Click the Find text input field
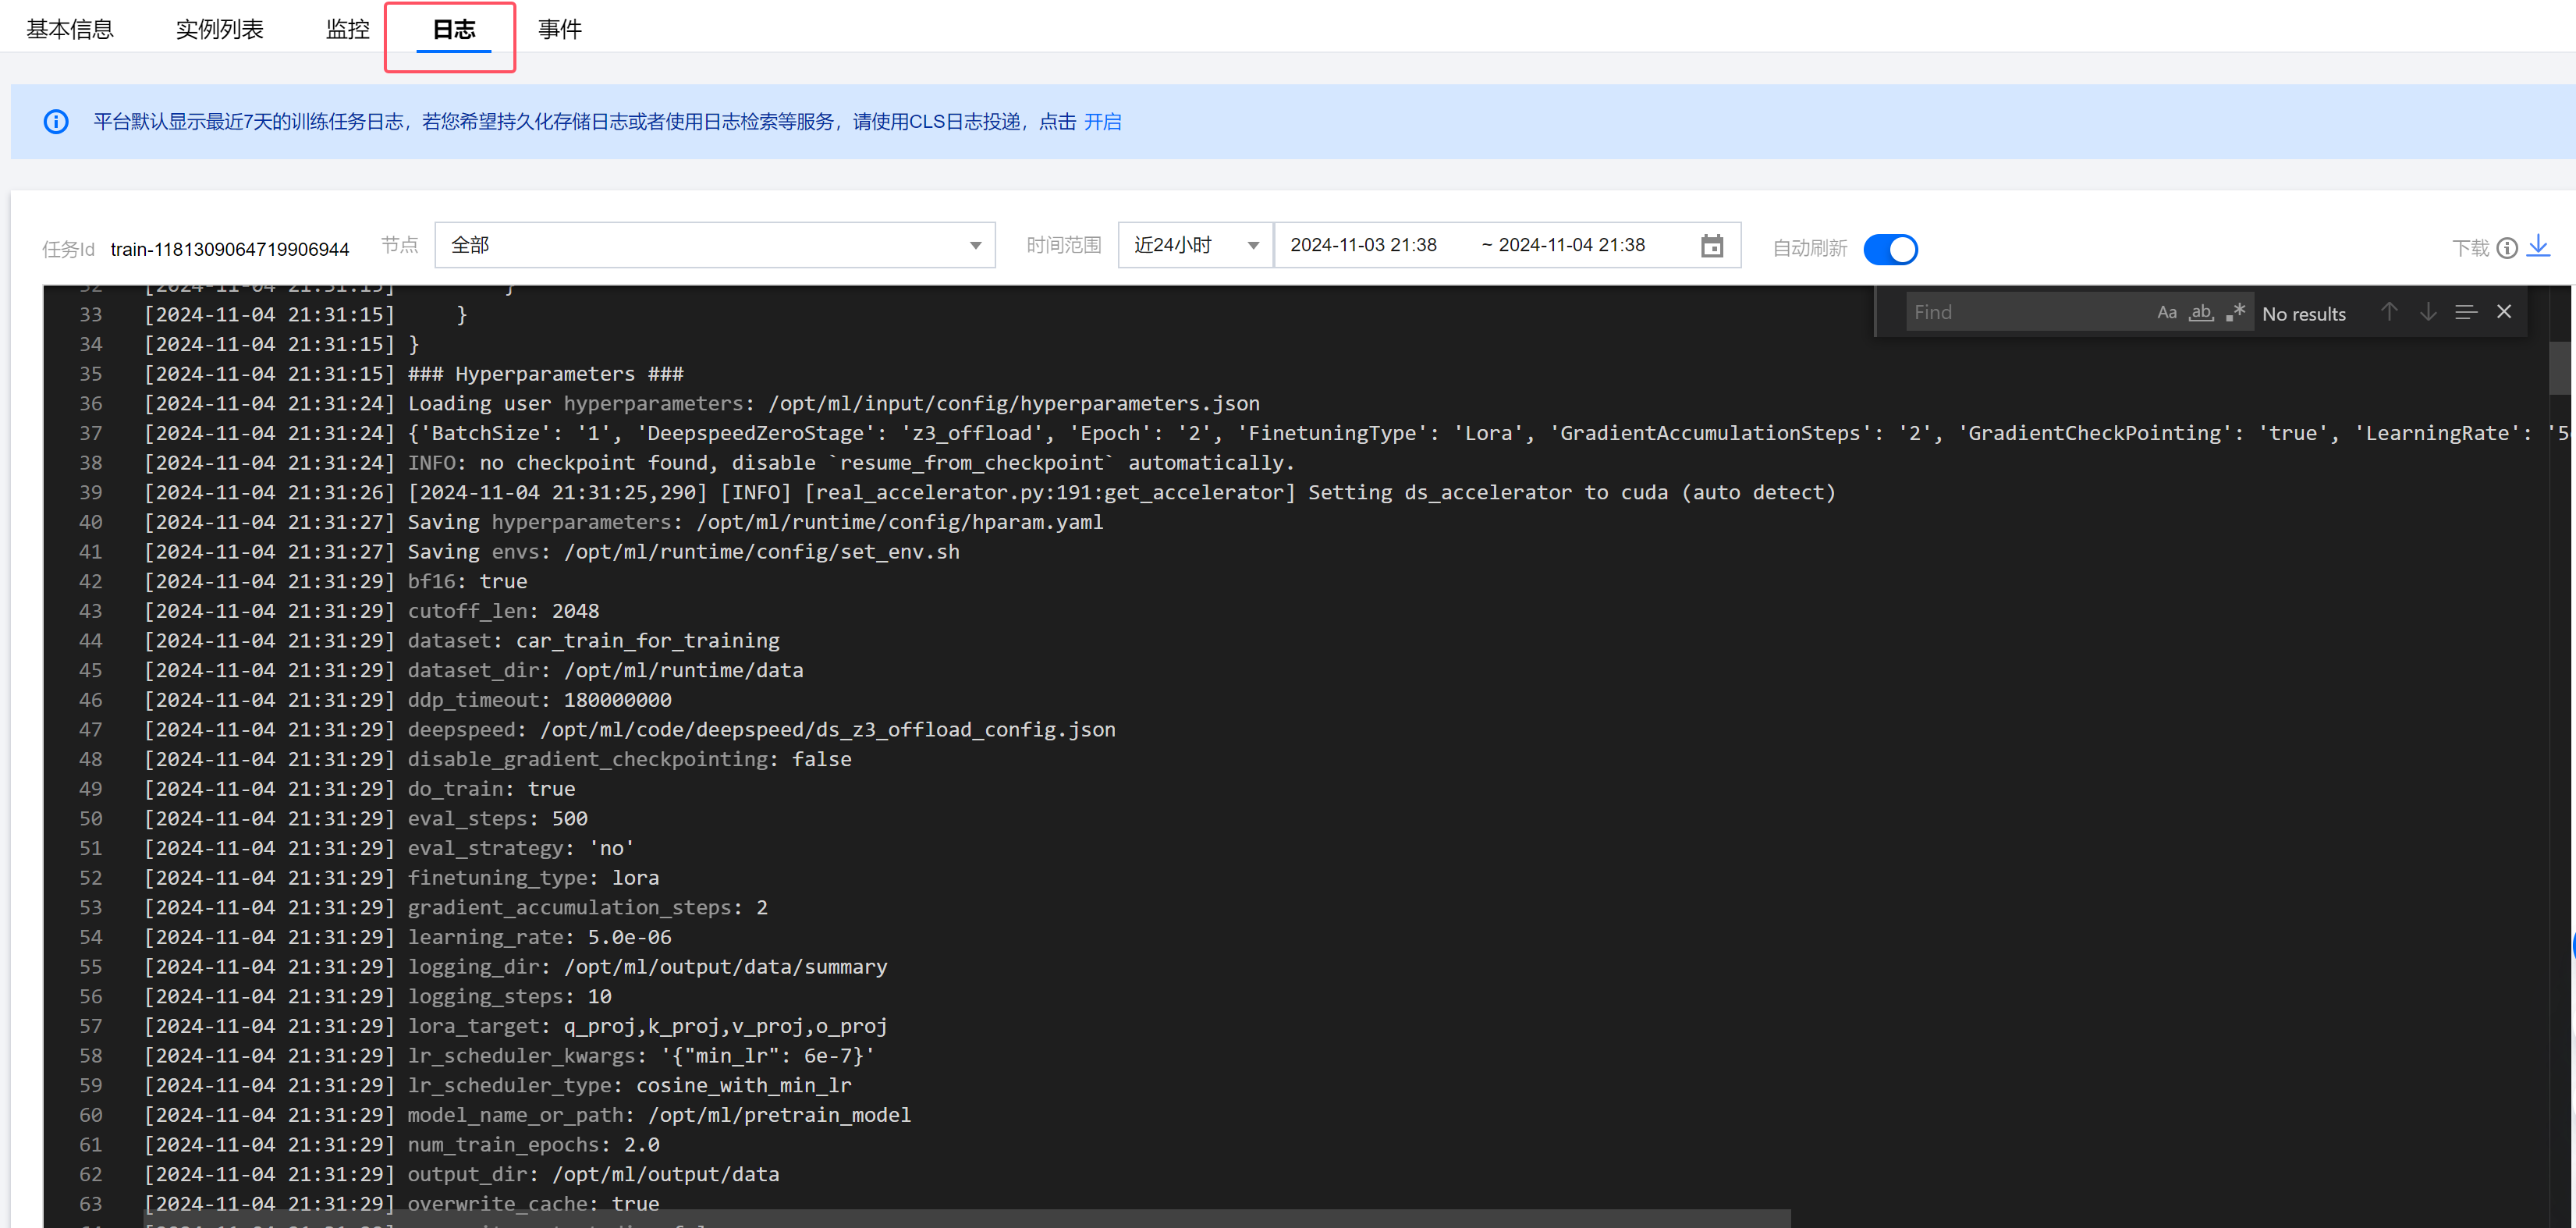Viewport: 2576px width, 1228px height. (x=2028, y=313)
